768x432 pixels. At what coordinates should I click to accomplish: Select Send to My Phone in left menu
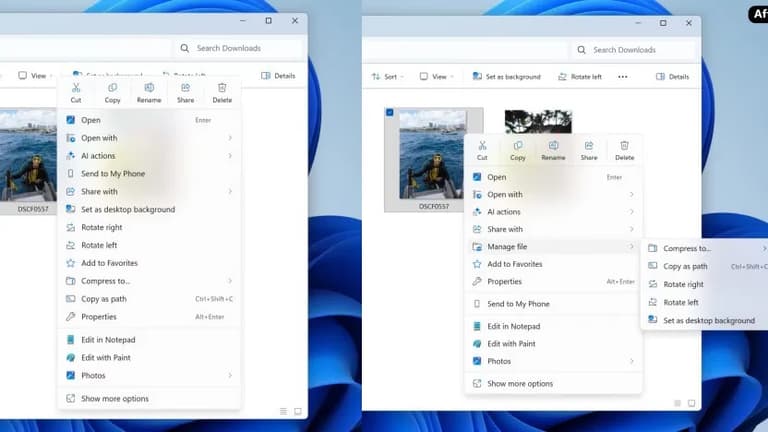[149, 174]
